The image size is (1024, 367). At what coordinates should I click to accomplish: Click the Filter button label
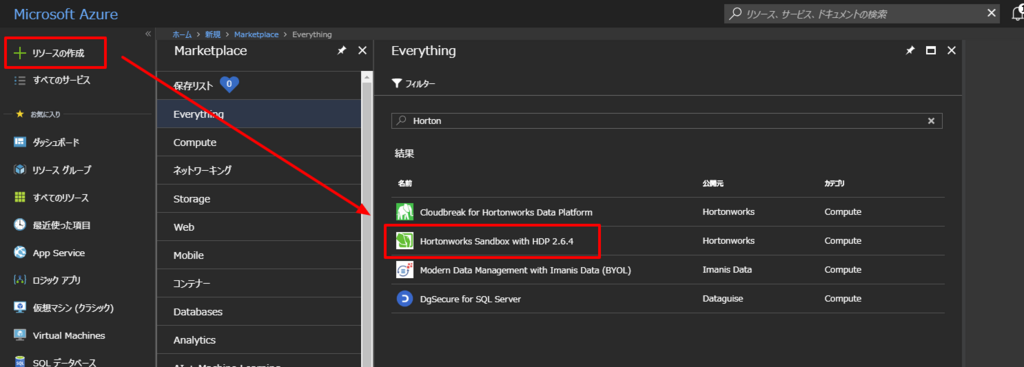pos(420,84)
